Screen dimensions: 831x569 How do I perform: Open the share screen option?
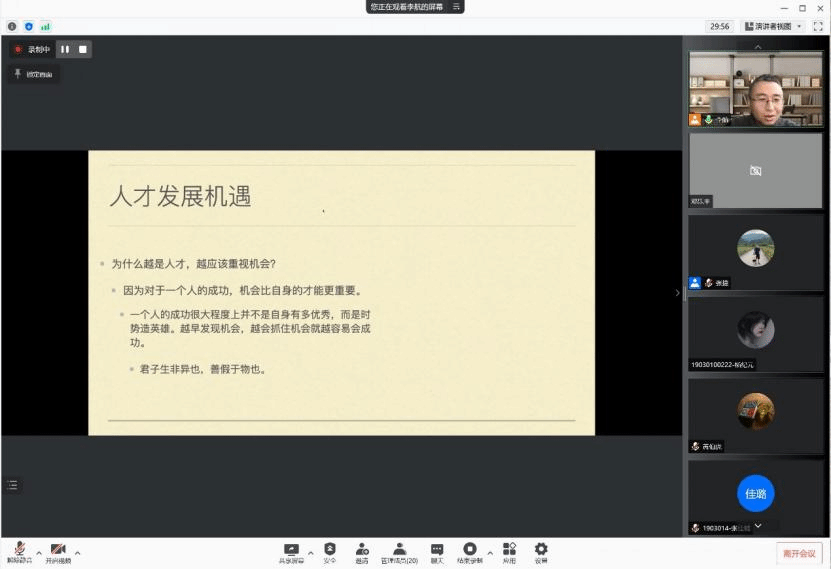coord(291,551)
